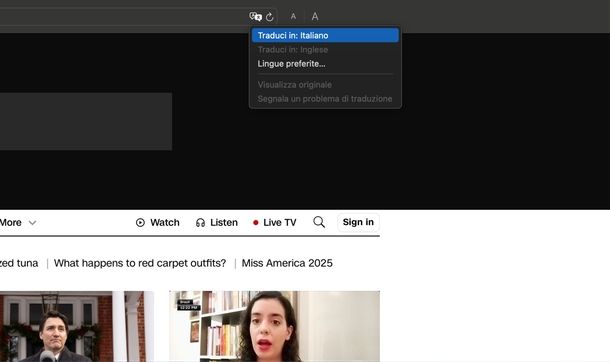Image resolution: width=610 pixels, height=362 pixels.
Task: Open the Listen audio section
Action: pyautogui.click(x=217, y=222)
